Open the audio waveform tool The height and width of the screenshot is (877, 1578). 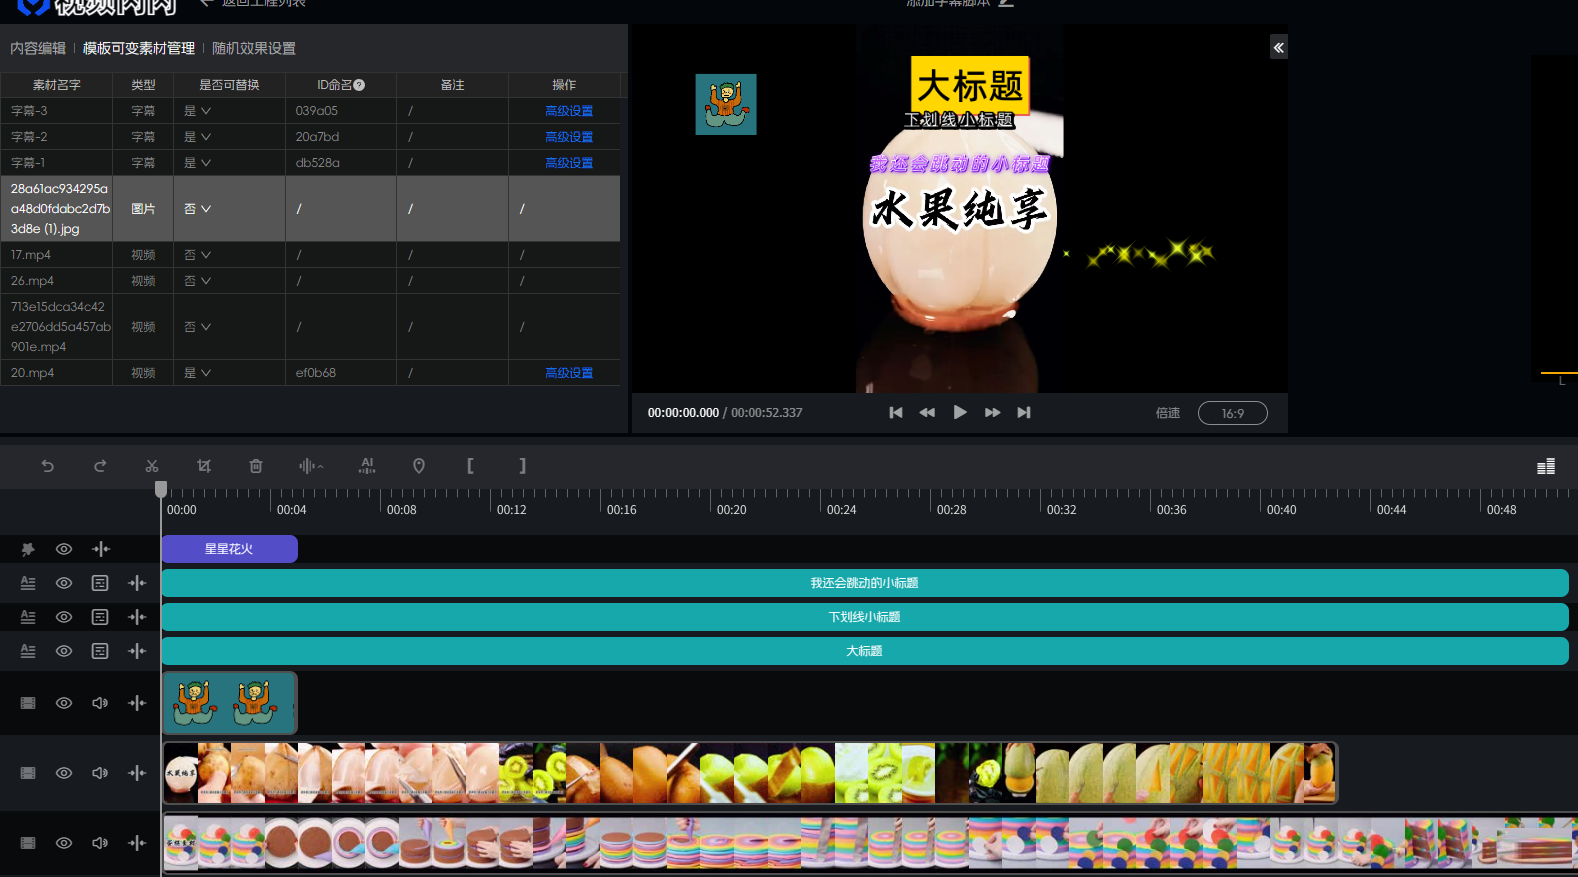coord(311,466)
